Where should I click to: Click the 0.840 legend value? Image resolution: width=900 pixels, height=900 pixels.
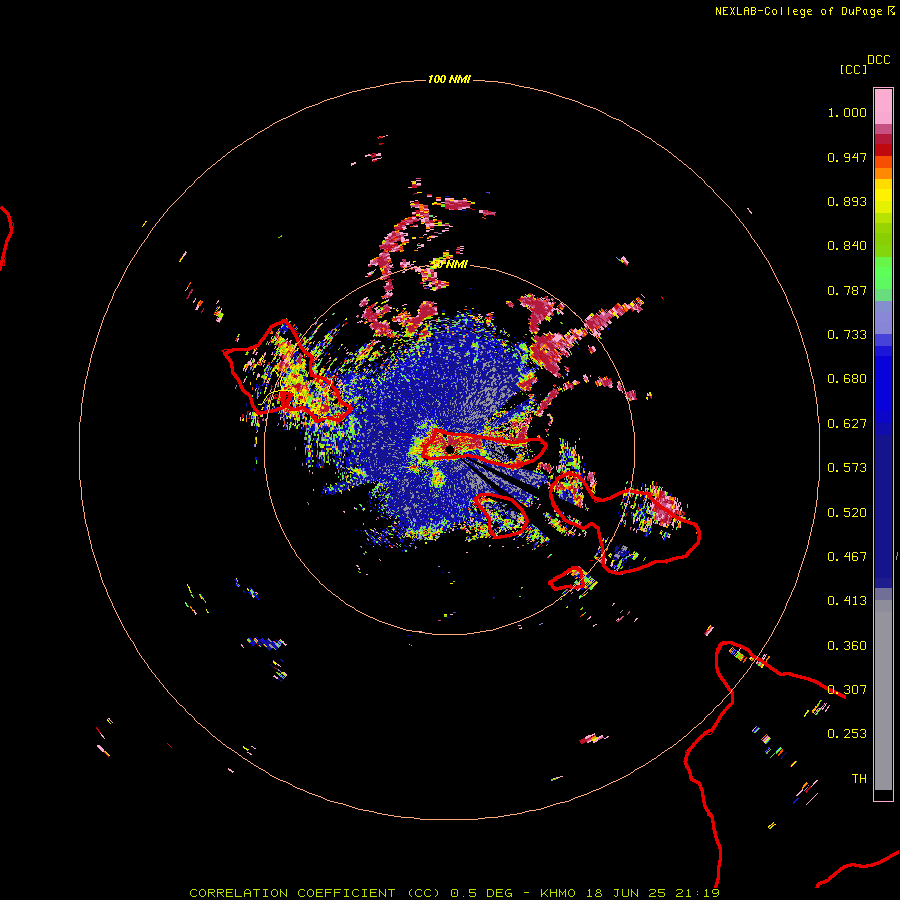[x=847, y=246]
